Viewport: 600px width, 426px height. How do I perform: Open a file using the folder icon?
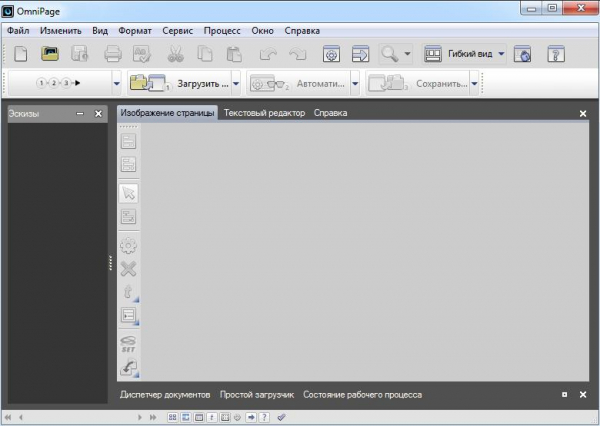(x=50, y=54)
